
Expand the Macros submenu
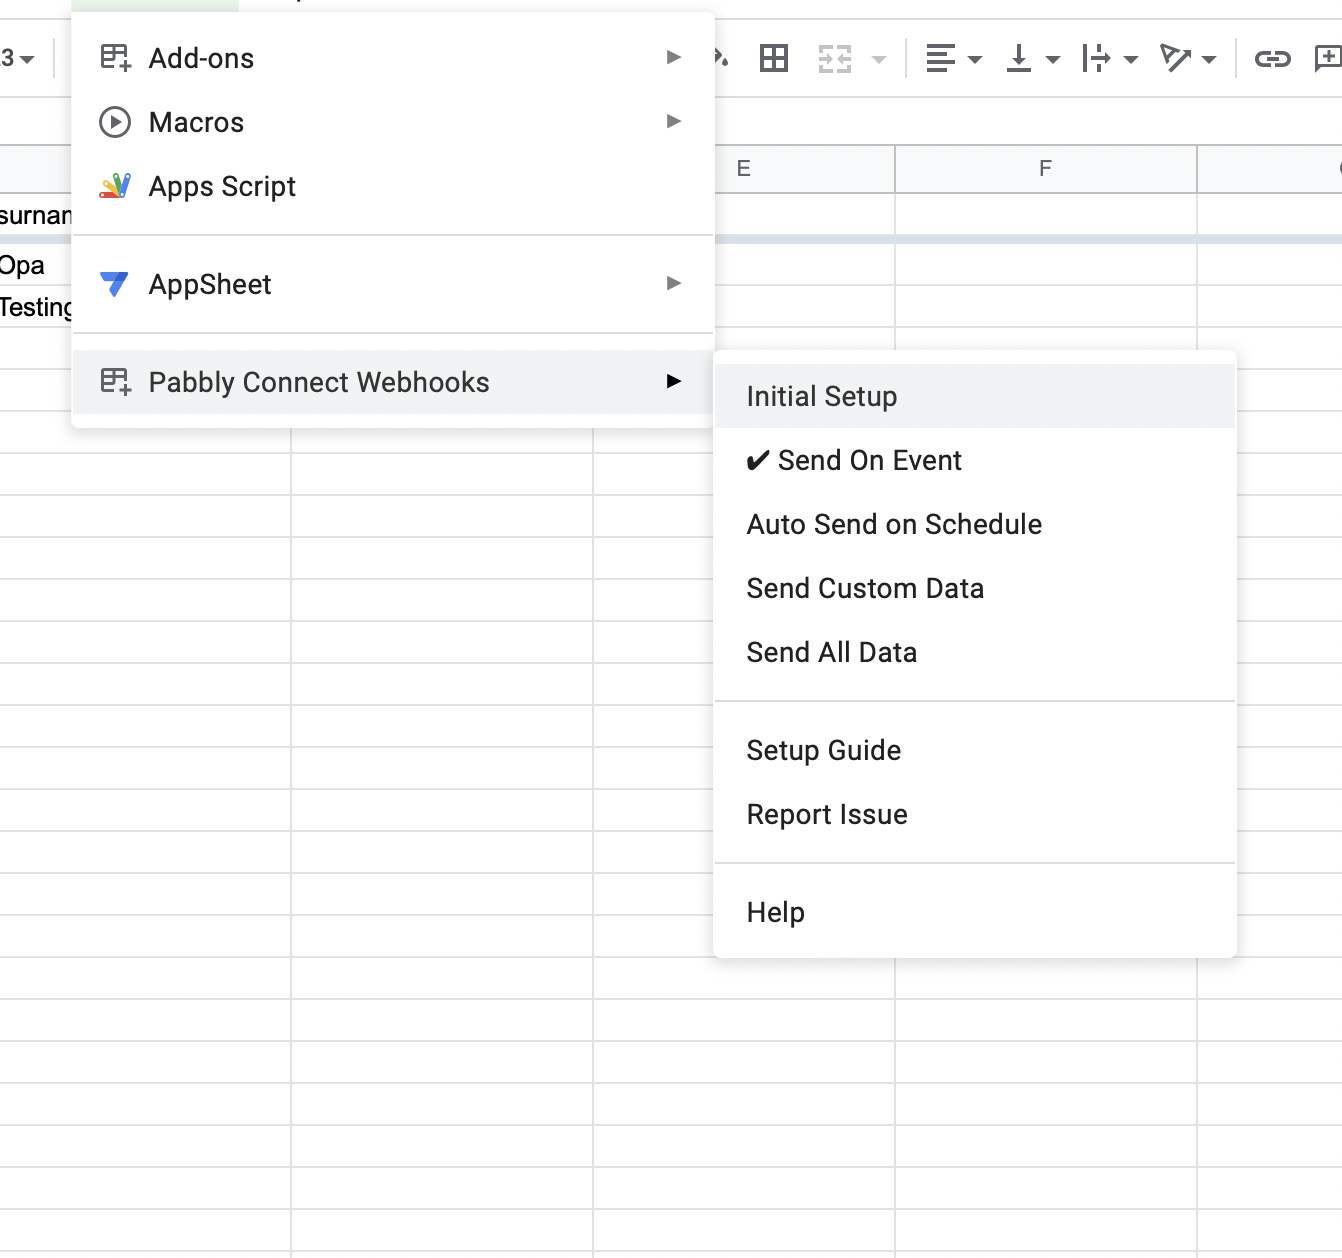click(x=393, y=122)
